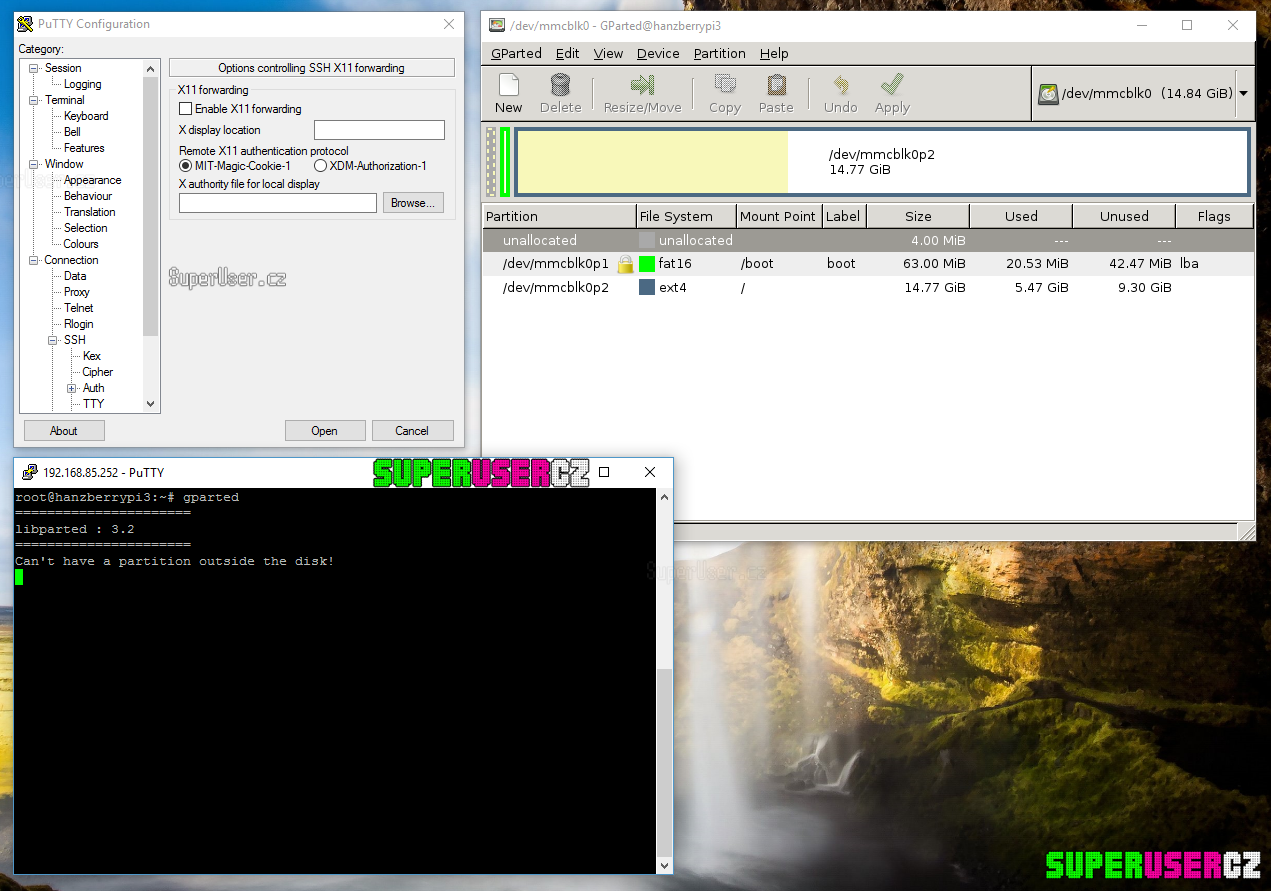The height and width of the screenshot is (891, 1271).
Task: Click the X authority file path field
Action: [278, 203]
